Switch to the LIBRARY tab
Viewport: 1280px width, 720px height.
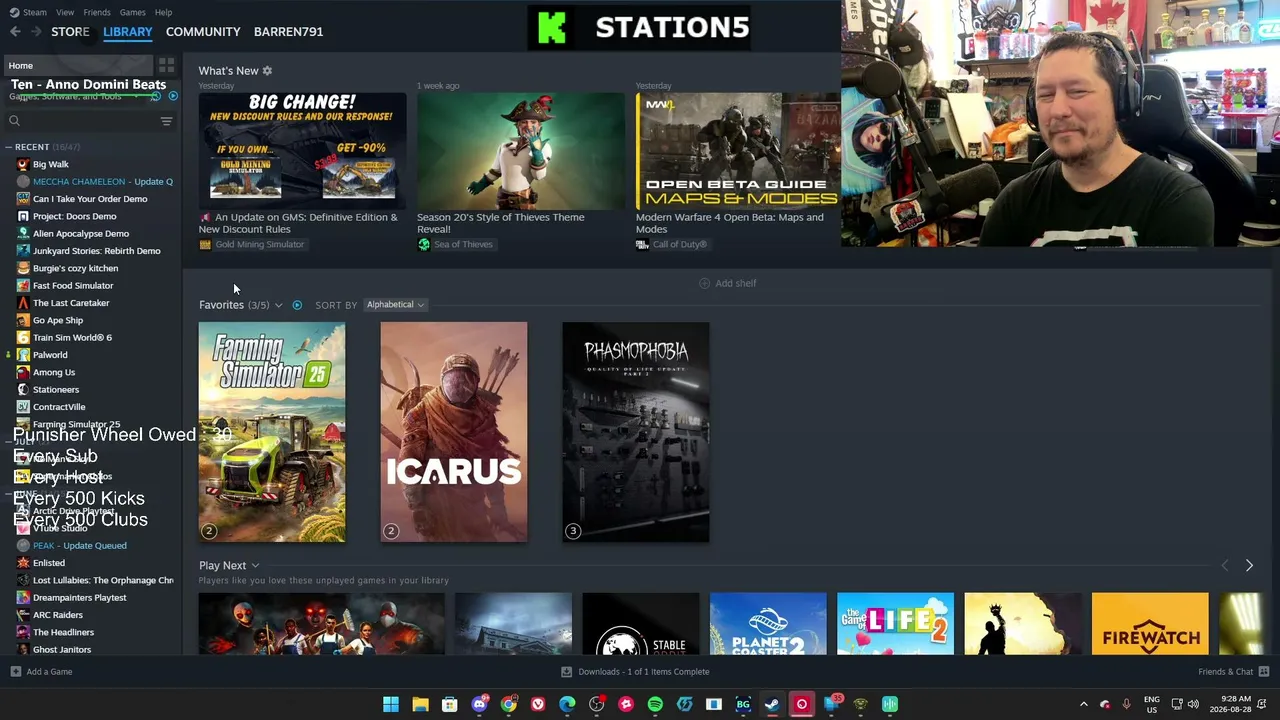pyautogui.click(x=128, y=32)
